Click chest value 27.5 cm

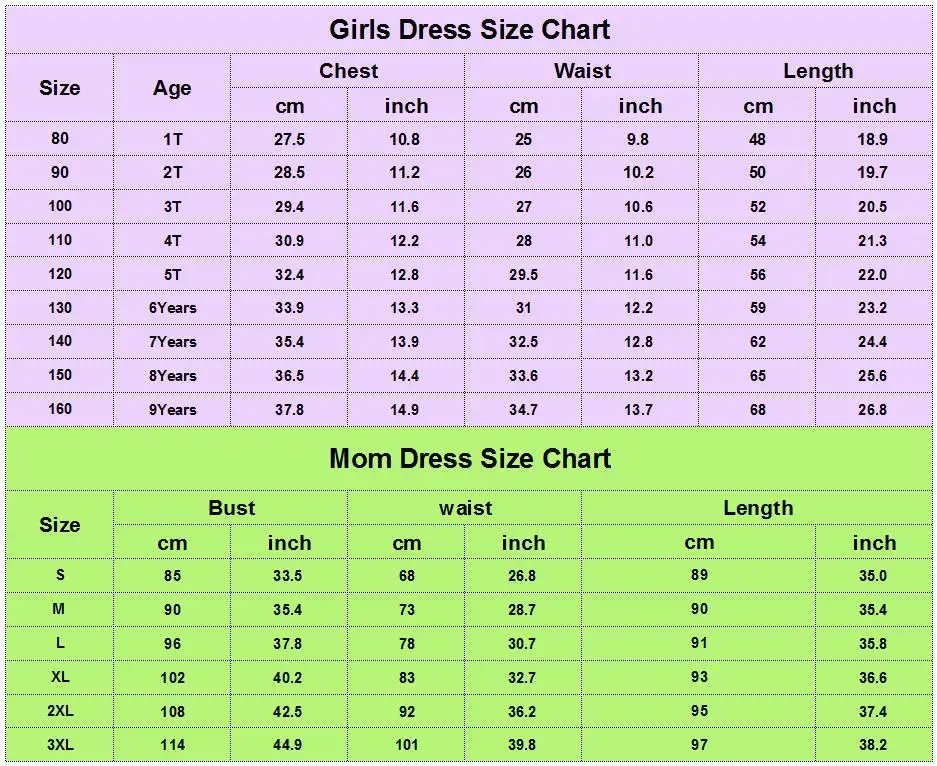tap(290, 139)
